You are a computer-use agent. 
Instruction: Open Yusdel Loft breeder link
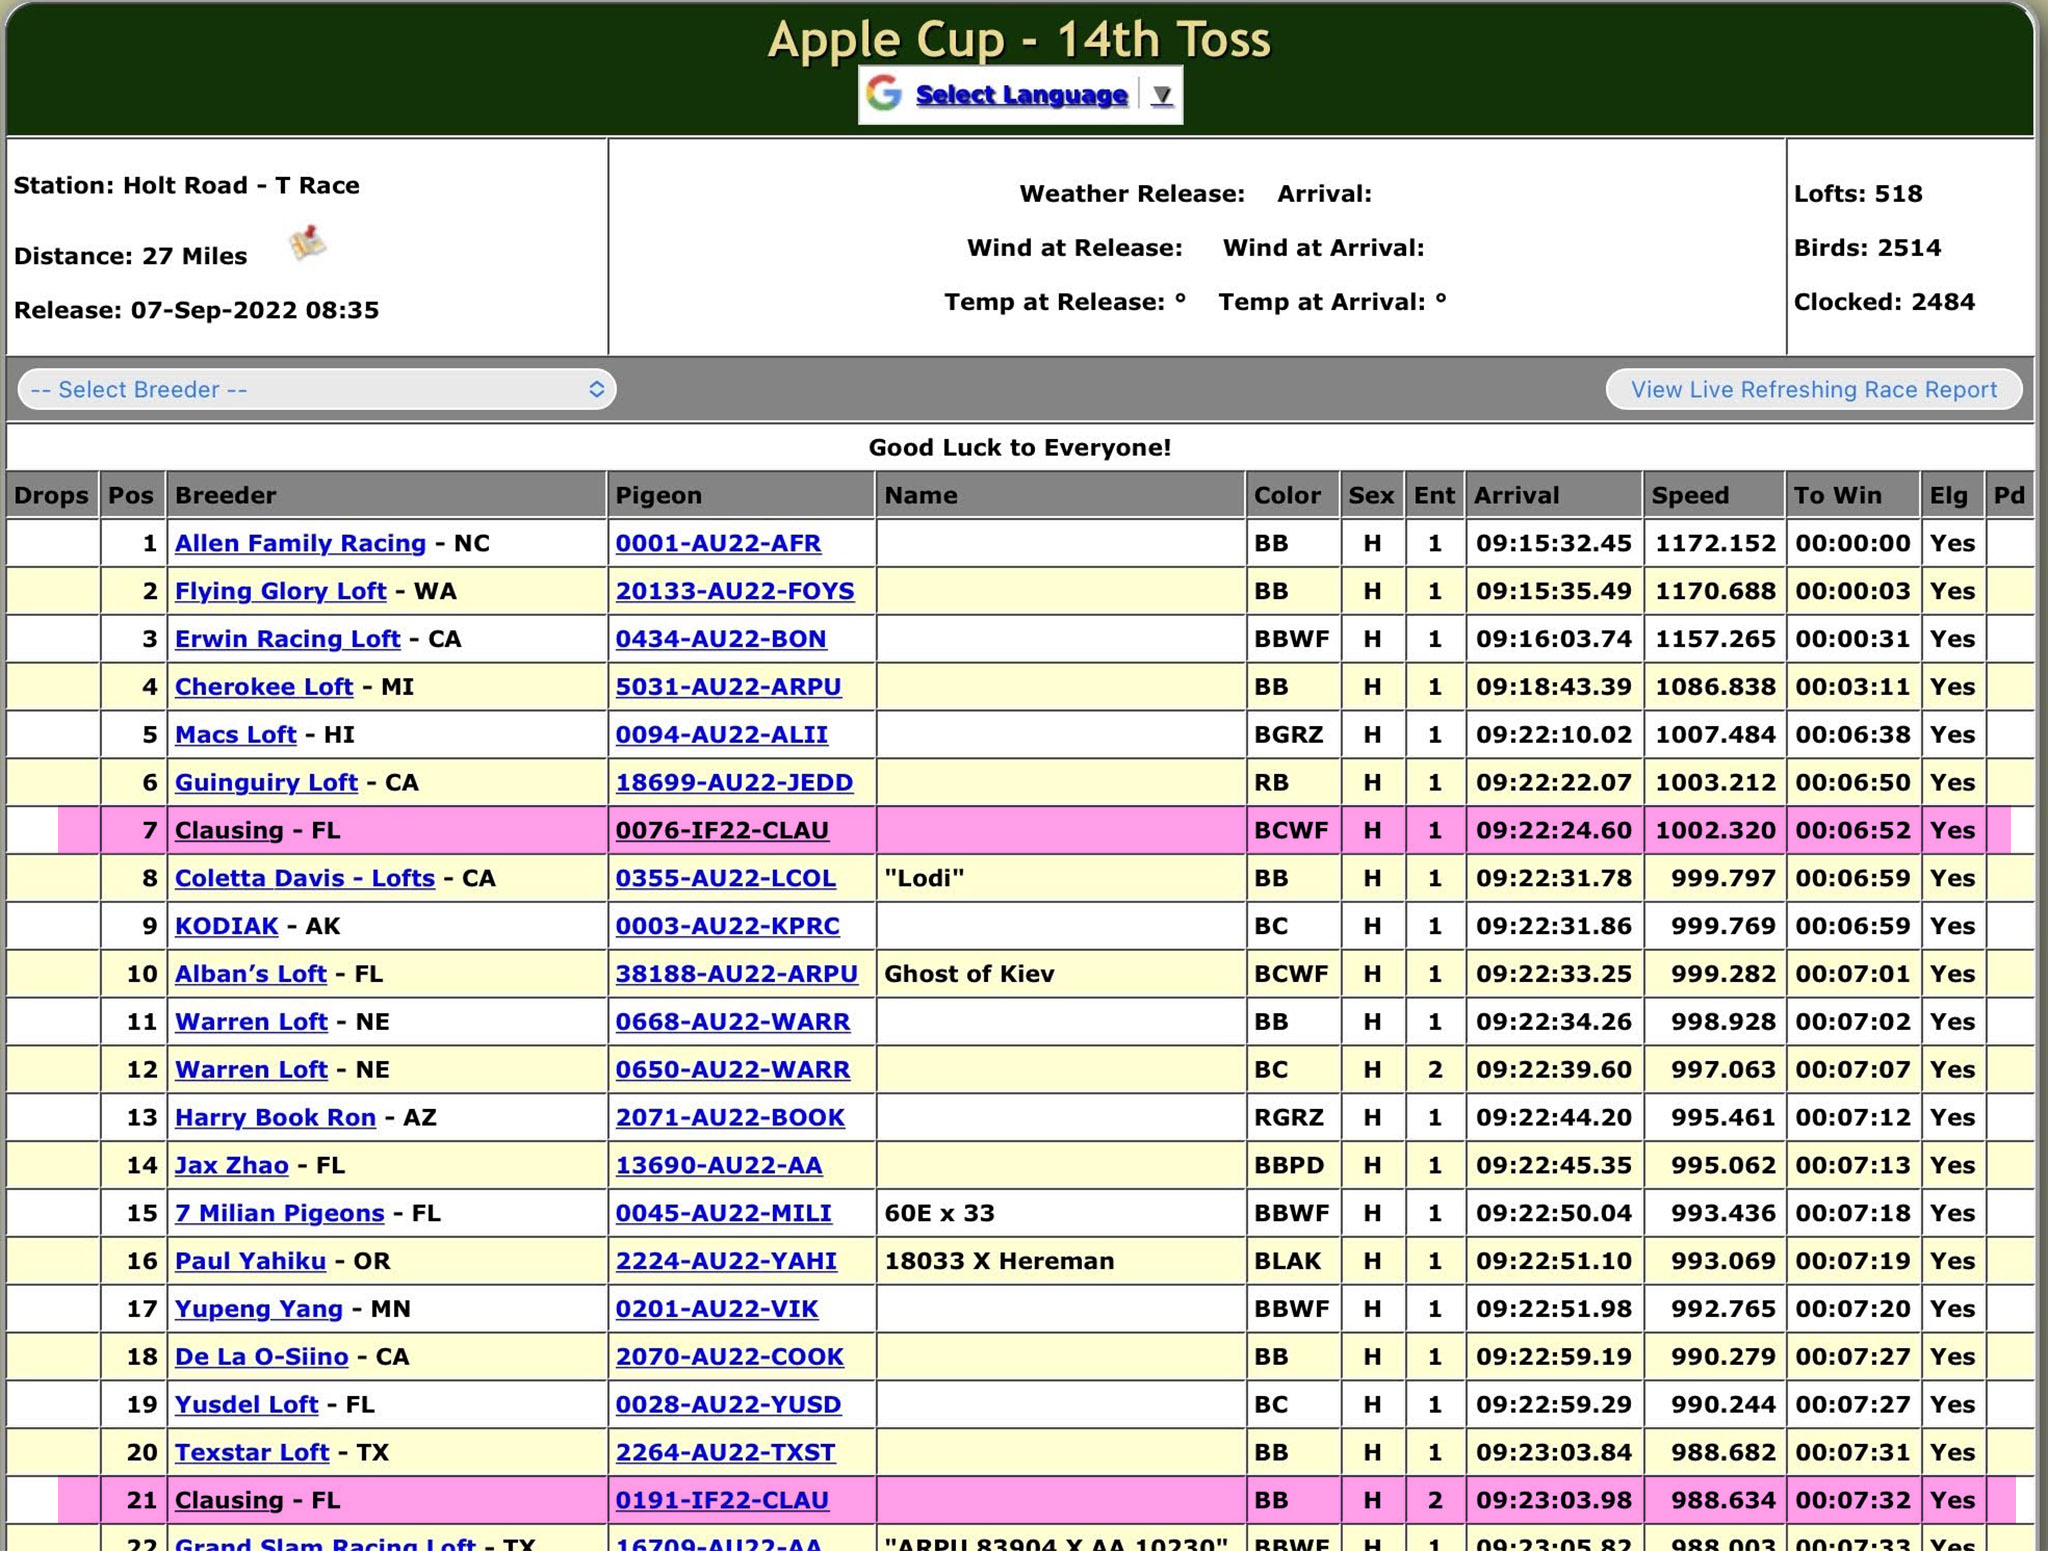point(246,1405)
